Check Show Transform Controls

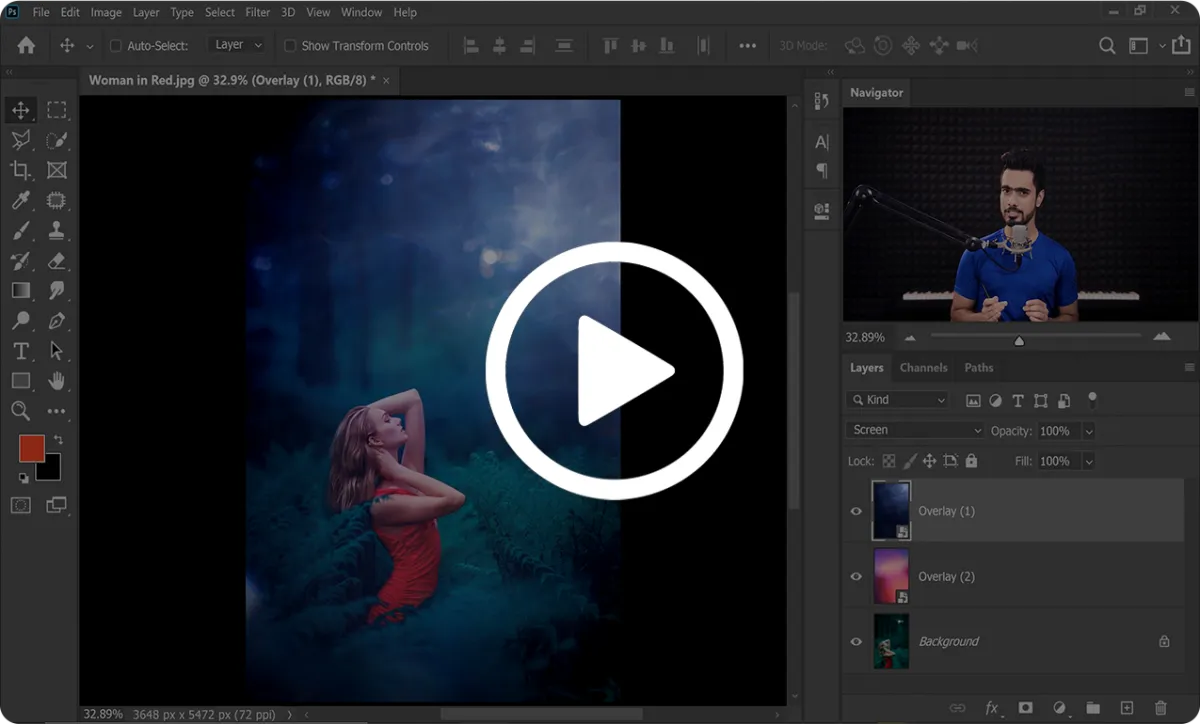pos(290,46)
